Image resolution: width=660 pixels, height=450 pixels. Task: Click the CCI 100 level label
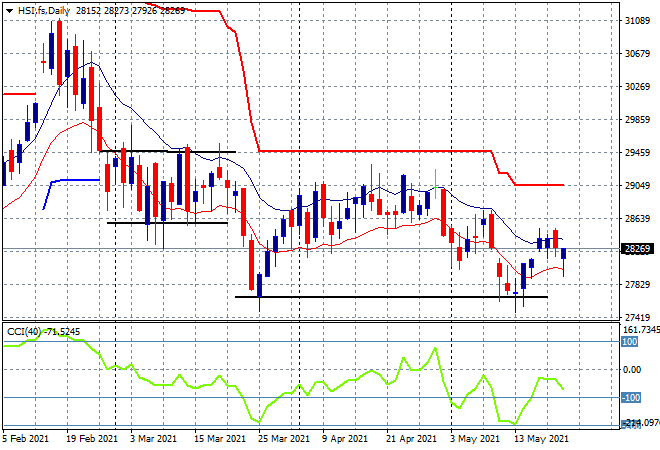629,341
